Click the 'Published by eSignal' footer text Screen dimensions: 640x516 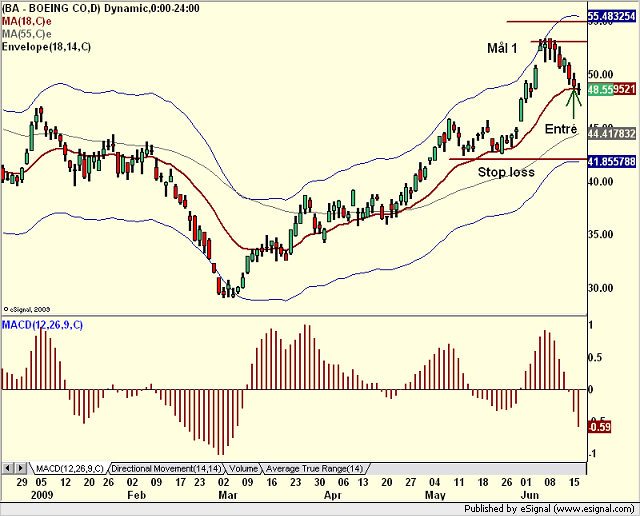pos(550,509)
